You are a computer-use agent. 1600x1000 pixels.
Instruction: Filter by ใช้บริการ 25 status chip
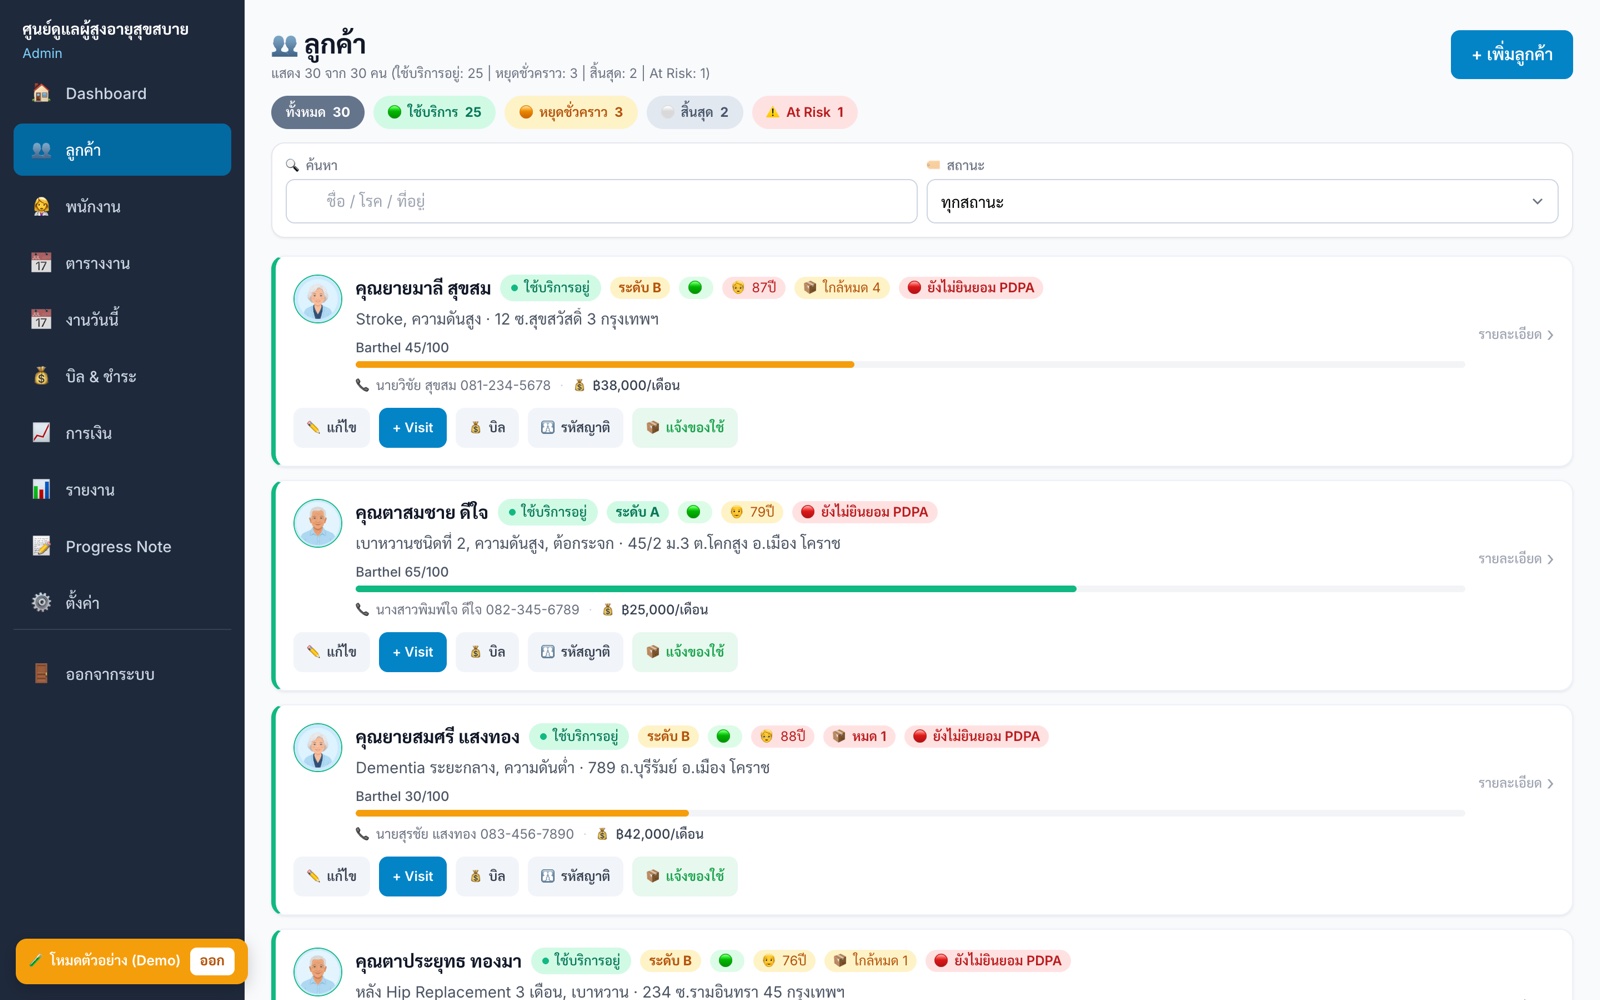coord(434,112)
